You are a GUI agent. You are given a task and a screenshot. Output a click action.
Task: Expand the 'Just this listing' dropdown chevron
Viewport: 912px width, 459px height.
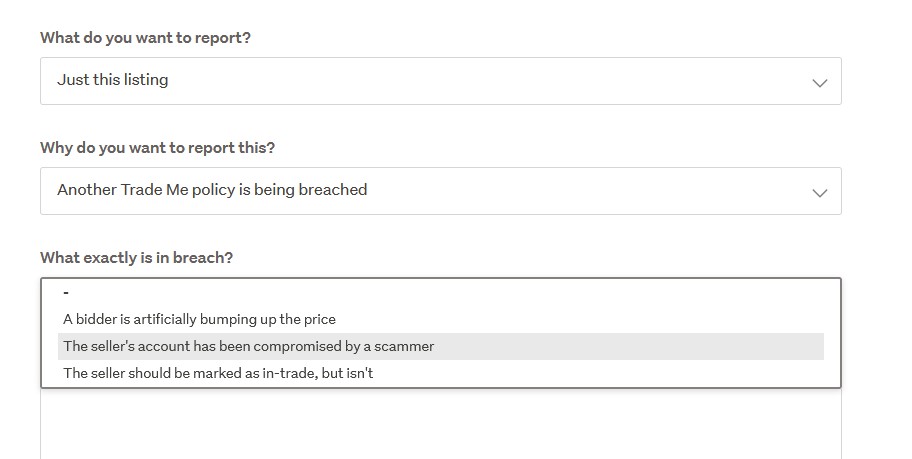click(x=820, y=82)
